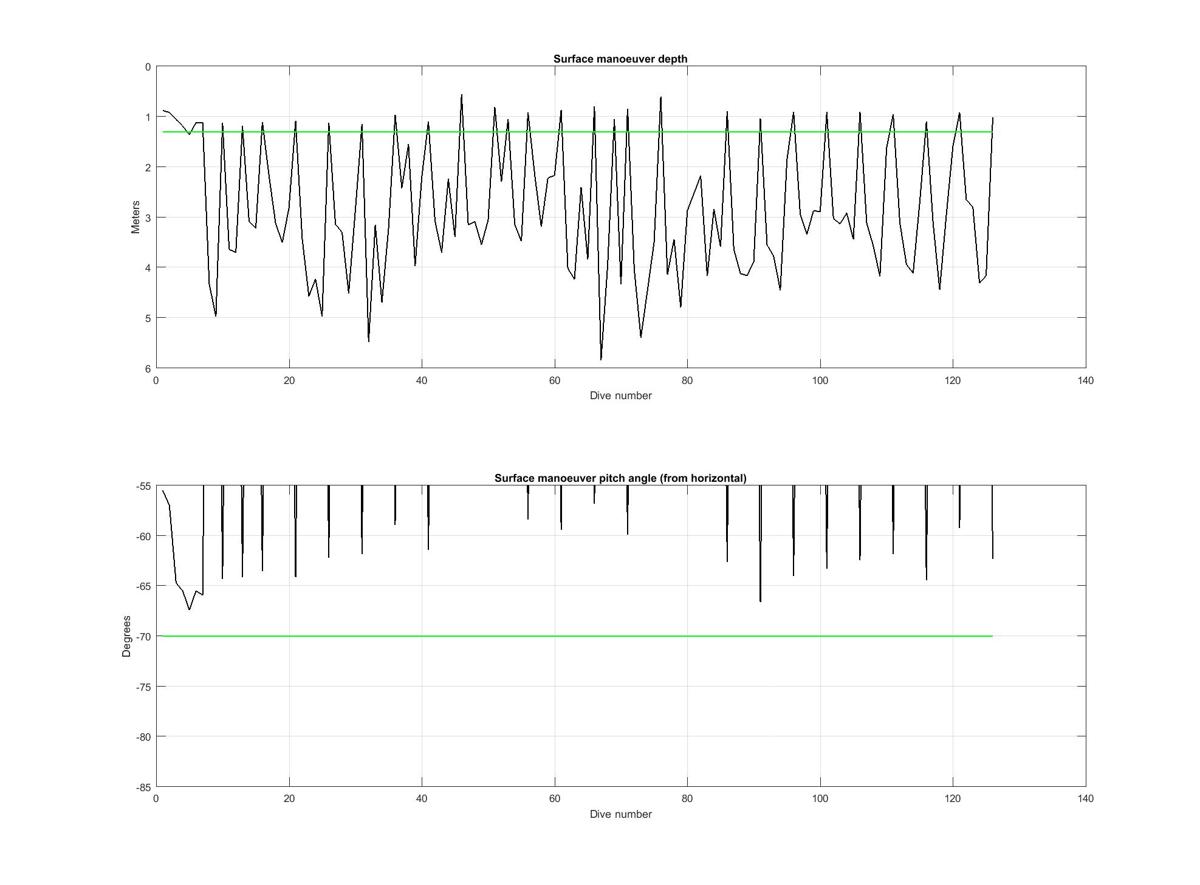
Task: Click x-axis tick '120' on pitch angle plot
Action: pos(953,799)
